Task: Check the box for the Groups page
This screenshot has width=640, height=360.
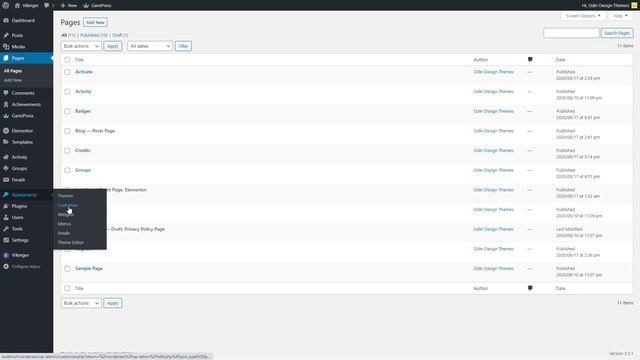Action: 67,170
